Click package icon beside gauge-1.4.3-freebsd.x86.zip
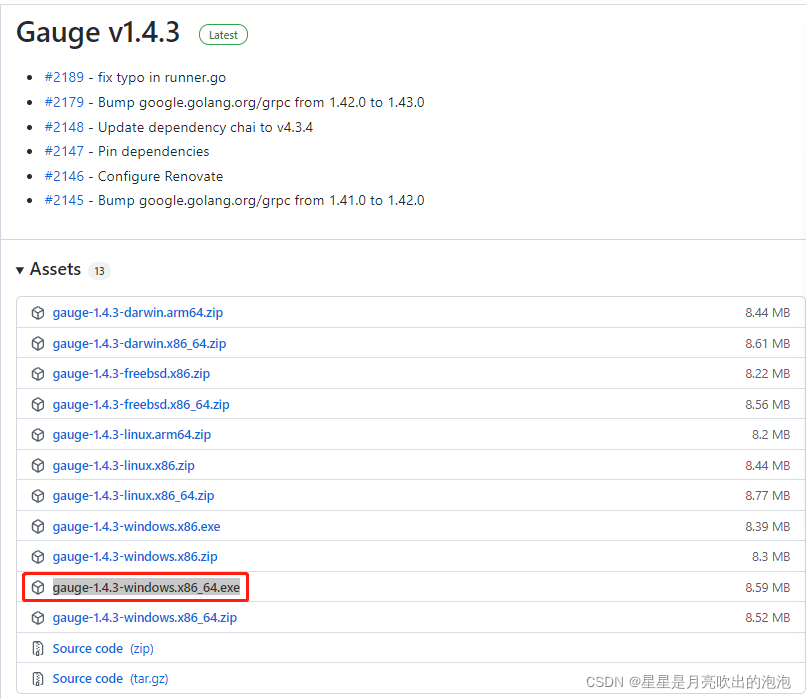This screenshot has width=806, height=699. pos(38,374)
